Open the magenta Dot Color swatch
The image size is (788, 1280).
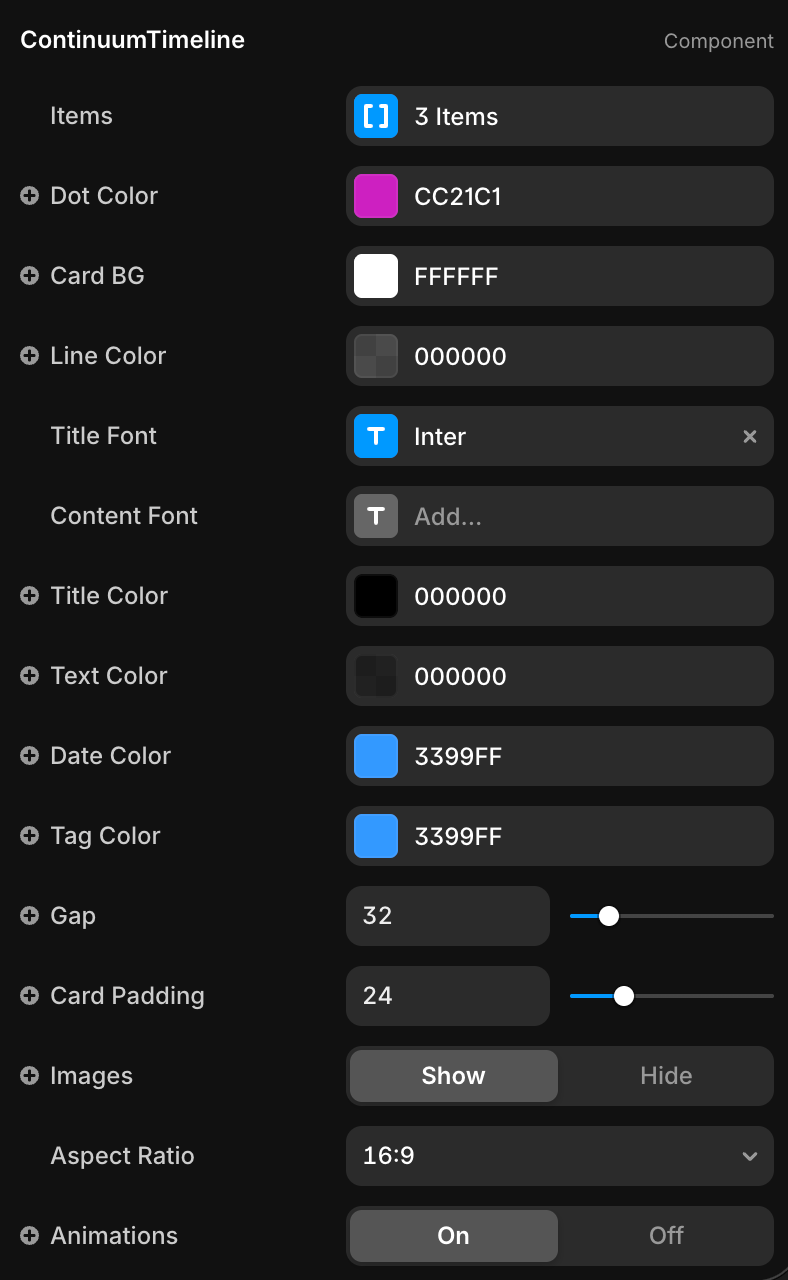pyautogui.click(x=376, y=196)
